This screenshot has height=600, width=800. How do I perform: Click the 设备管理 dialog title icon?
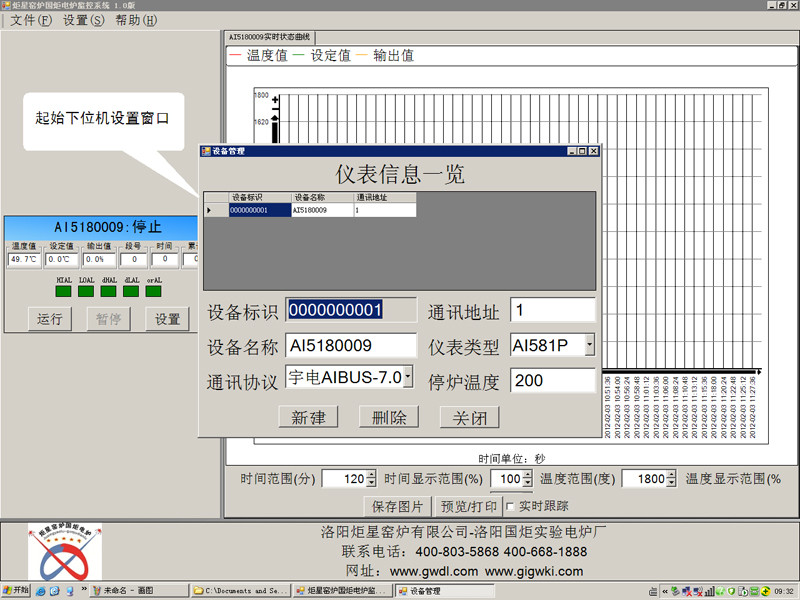click(x=206, y=151)
